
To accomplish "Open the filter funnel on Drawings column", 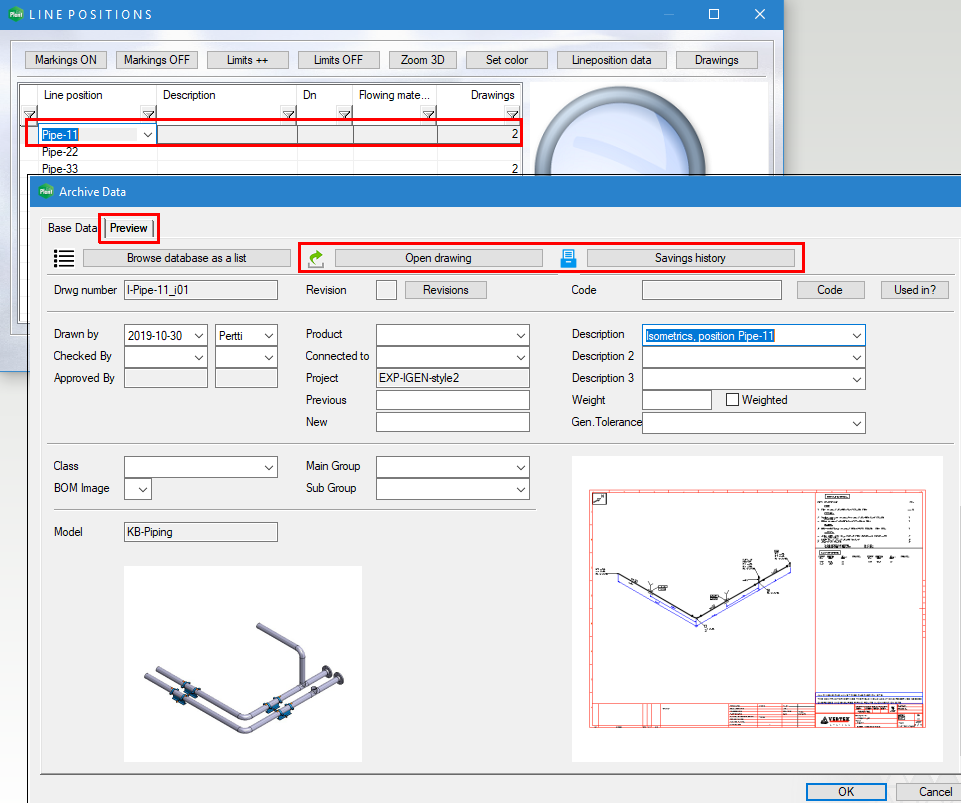I will click(x=510, y=114).
